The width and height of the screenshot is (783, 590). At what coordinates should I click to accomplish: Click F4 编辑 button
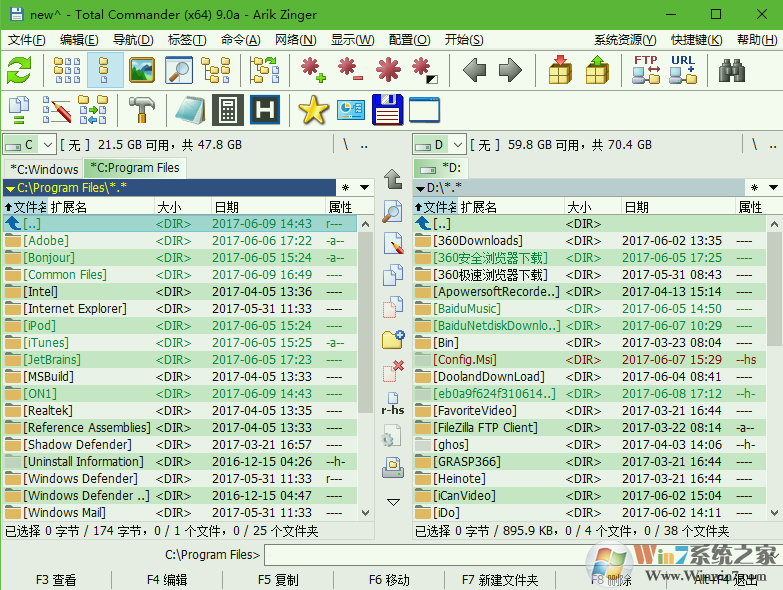click(167, 580)
